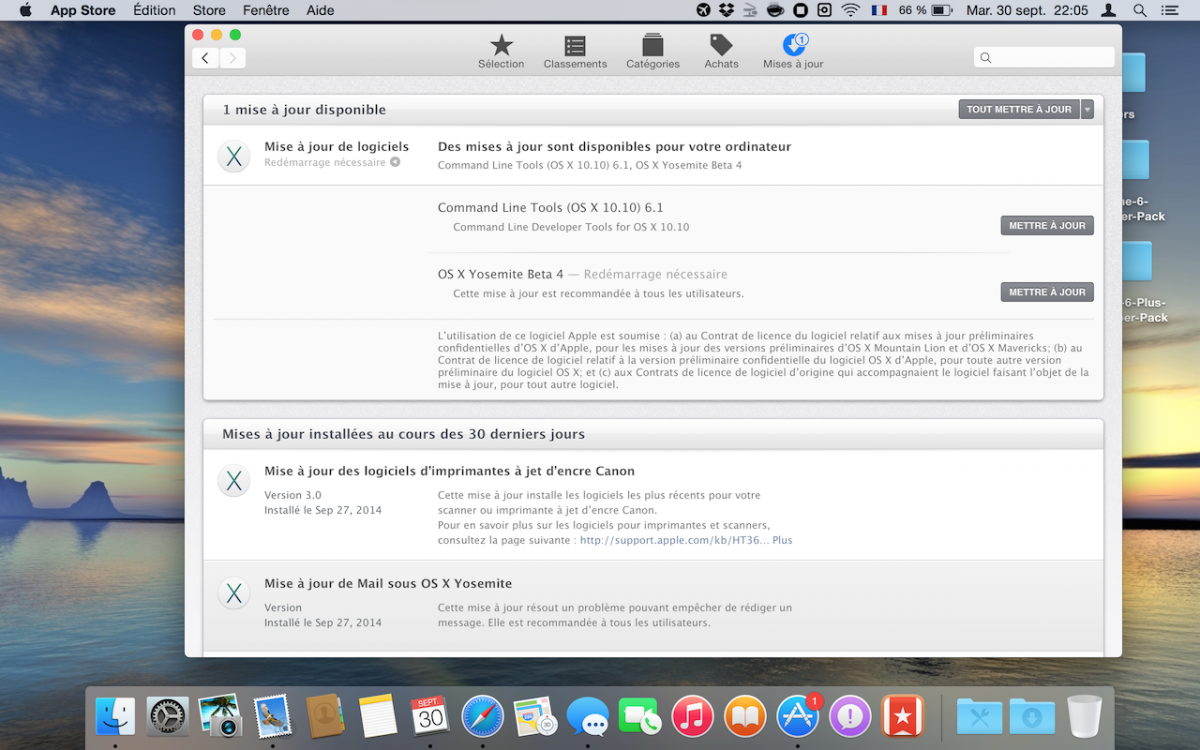Viewport: 1200px width, 750px height.
Task: Open the Dropbox menu bar icon
Action: click(727, 10)
